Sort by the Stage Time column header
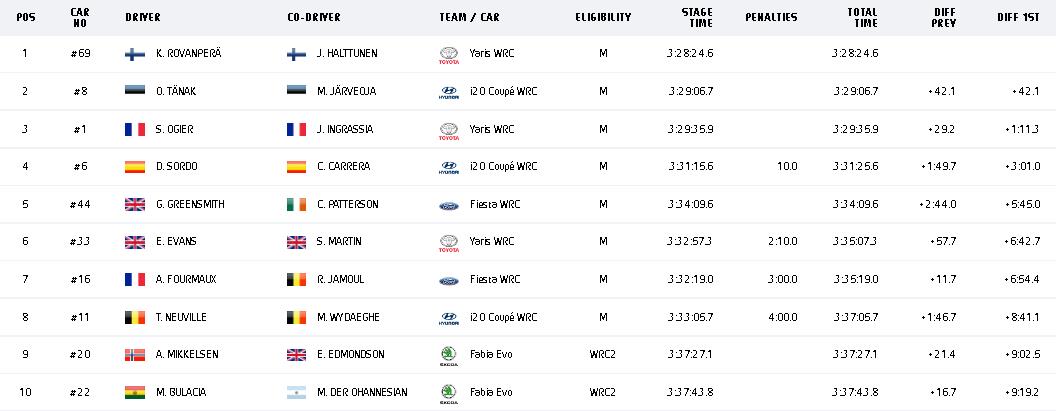This screenshot has width=1056, height=411. click(x=696, y=18)
